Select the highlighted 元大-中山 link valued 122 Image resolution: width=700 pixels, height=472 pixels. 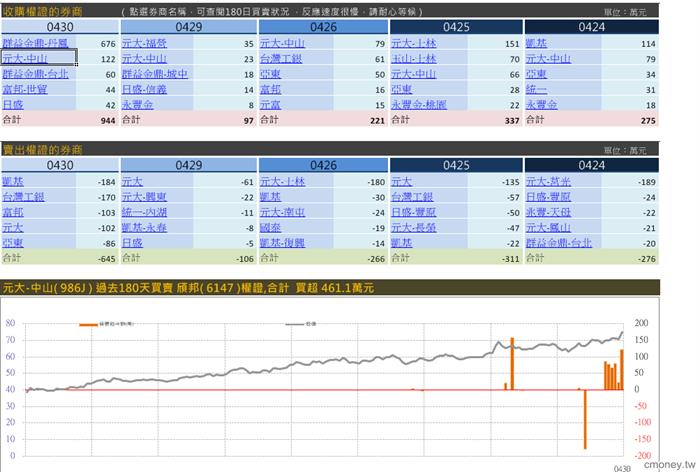25,58
